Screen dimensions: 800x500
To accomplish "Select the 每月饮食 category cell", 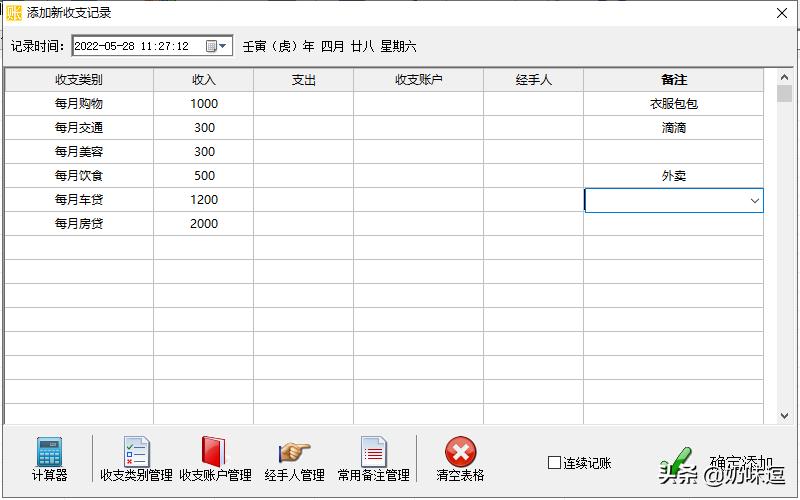I will pyautogui.click(x=79, y=176).
